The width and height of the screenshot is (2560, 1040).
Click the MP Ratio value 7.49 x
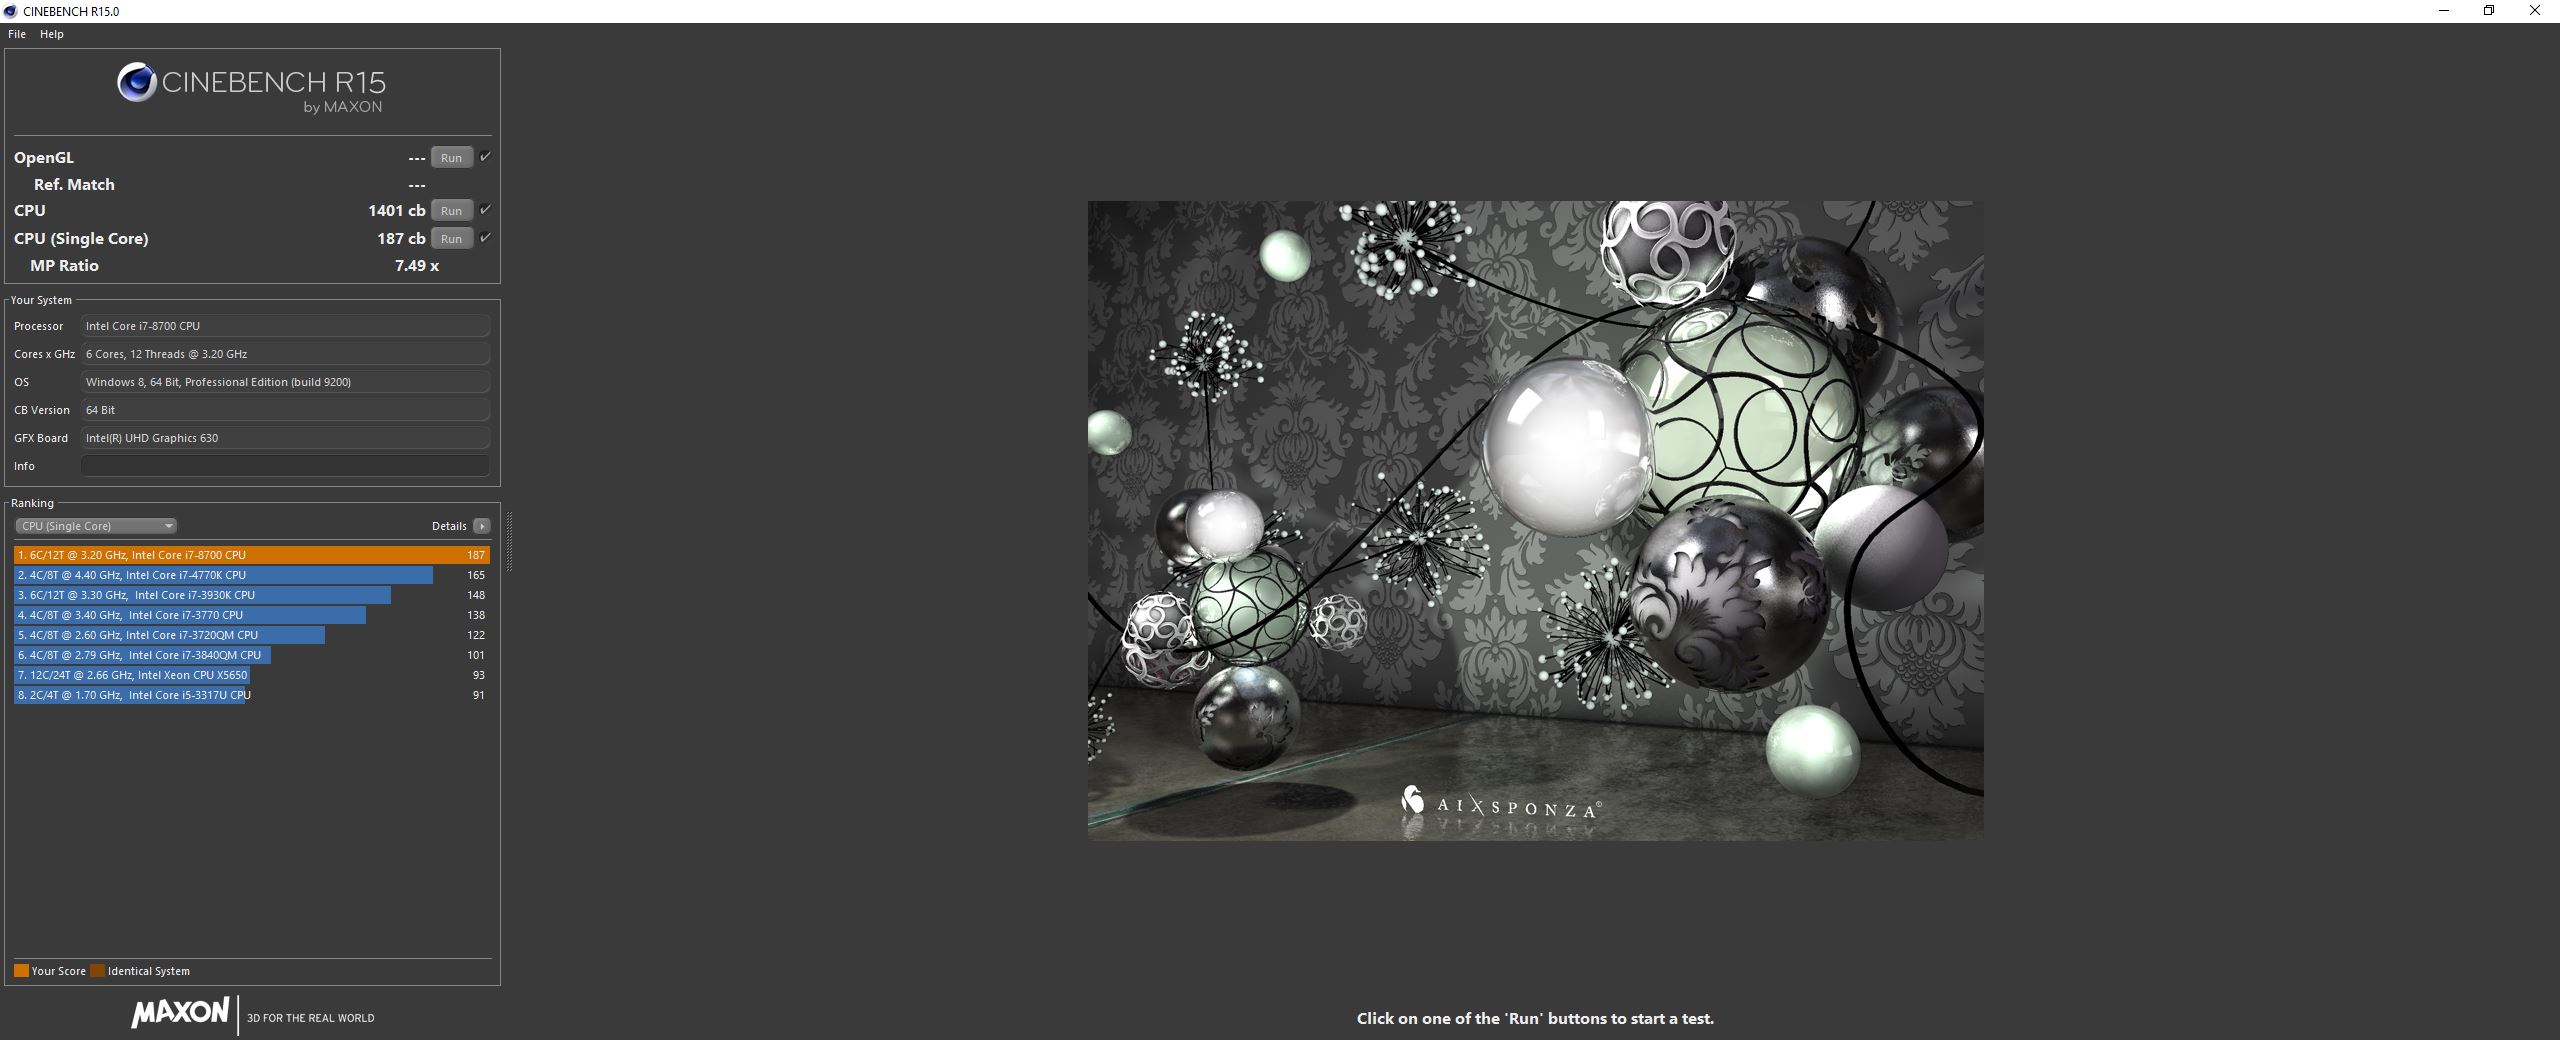417,266
